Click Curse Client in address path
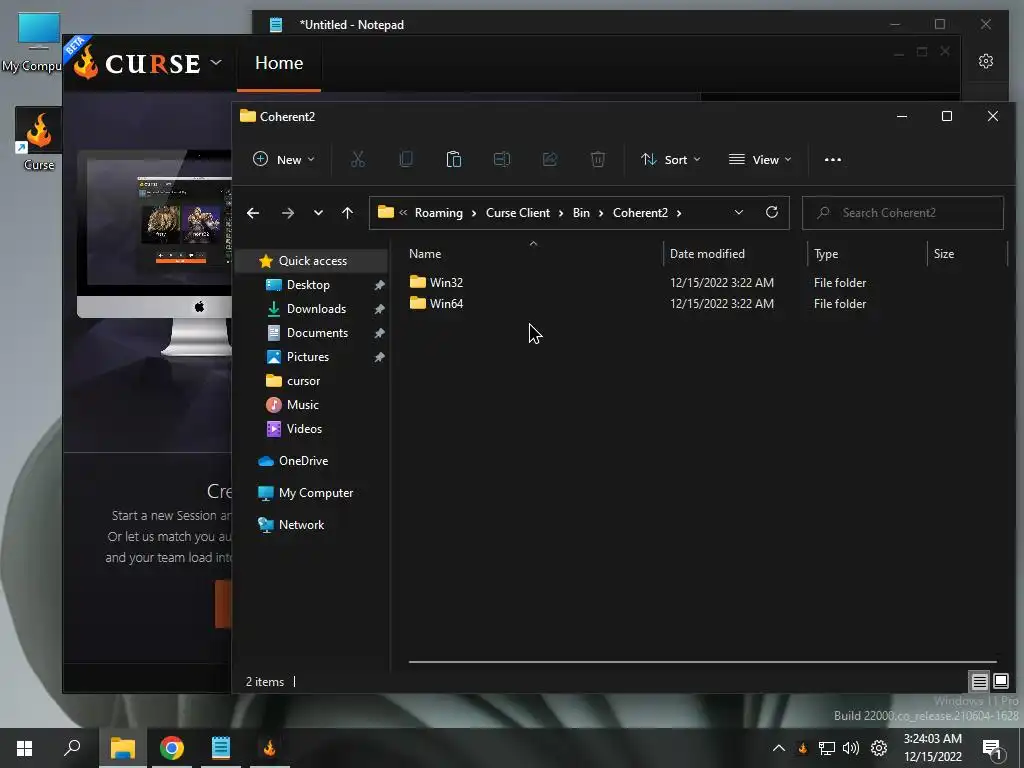Image resolution: width=1024 pixels, height=768 pixels. (518, 213)
